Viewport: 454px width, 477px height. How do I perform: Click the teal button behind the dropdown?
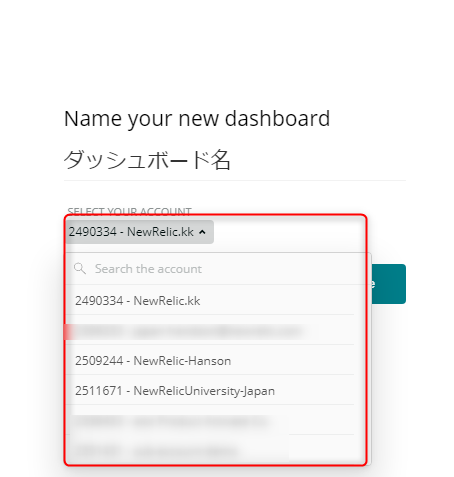[x=389, y=284]
